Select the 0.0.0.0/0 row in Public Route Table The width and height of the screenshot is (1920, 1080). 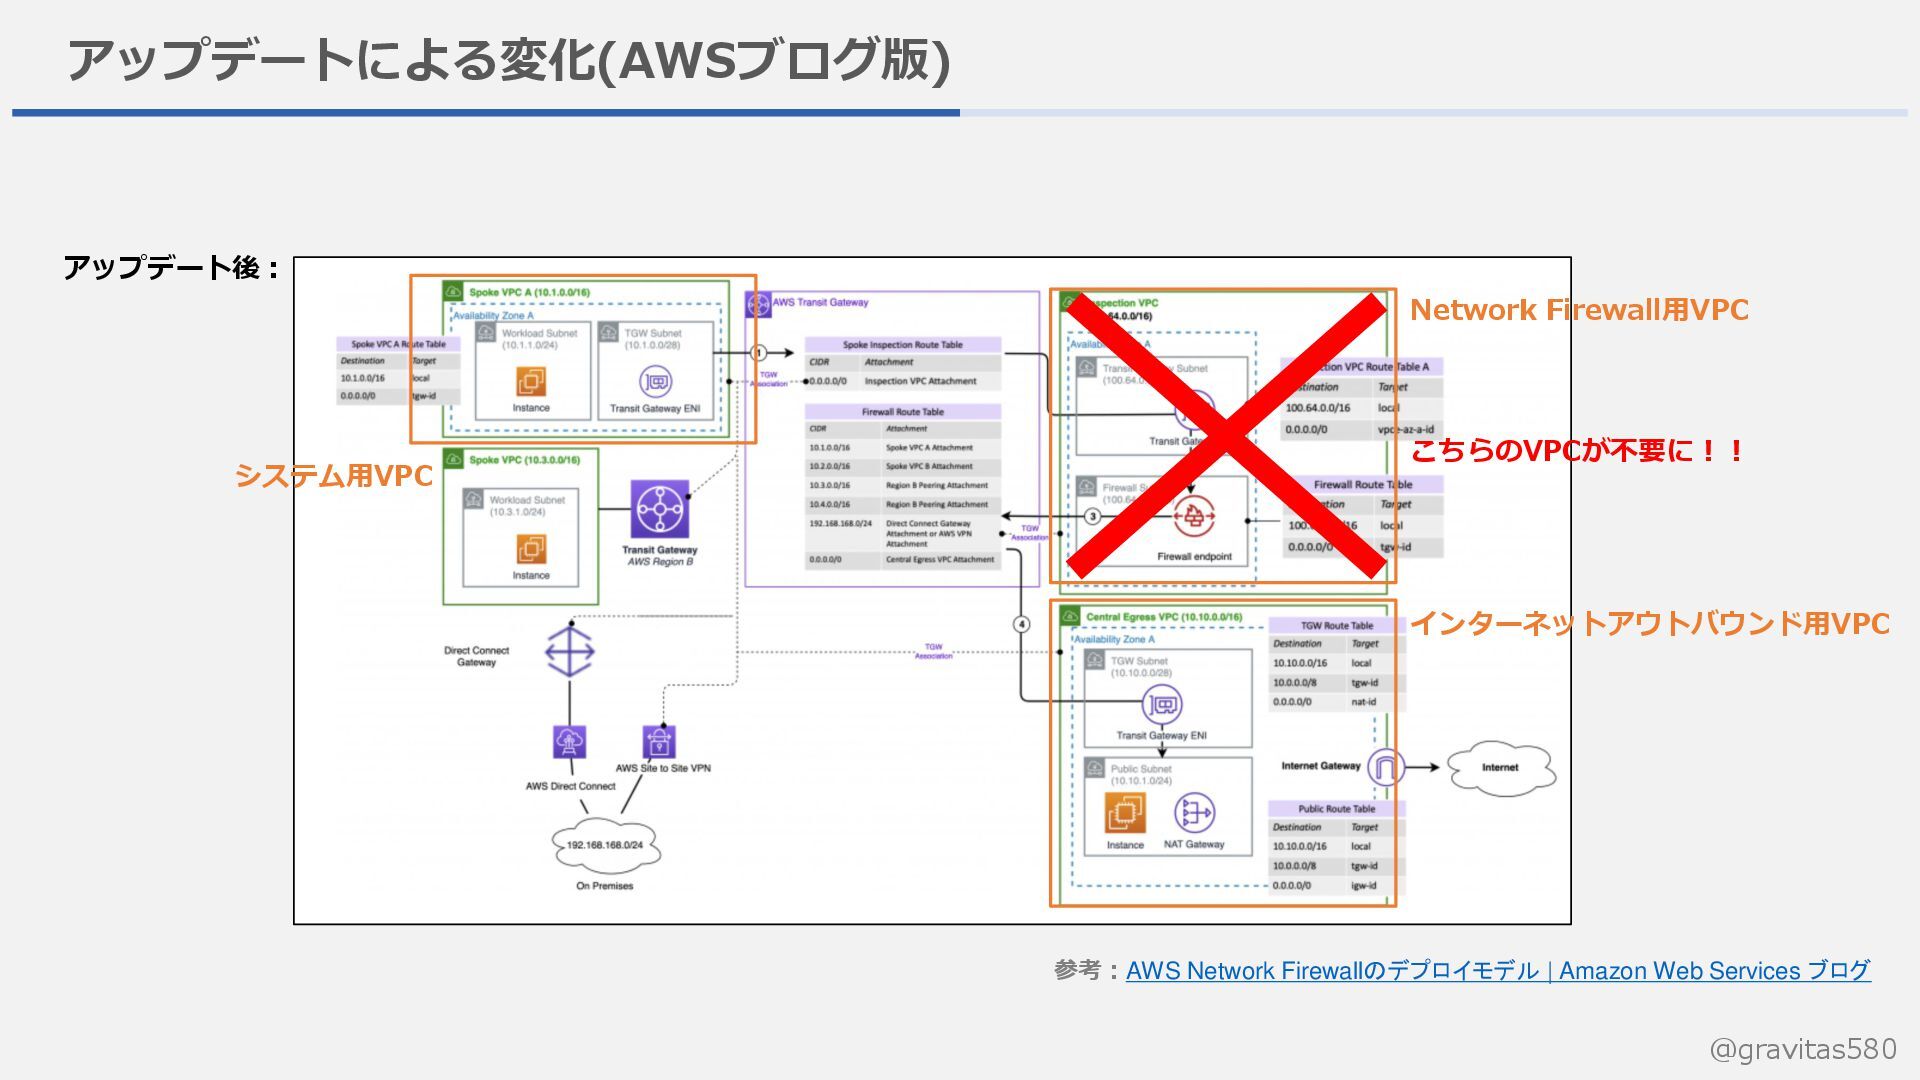click(x=1337, y=886)
